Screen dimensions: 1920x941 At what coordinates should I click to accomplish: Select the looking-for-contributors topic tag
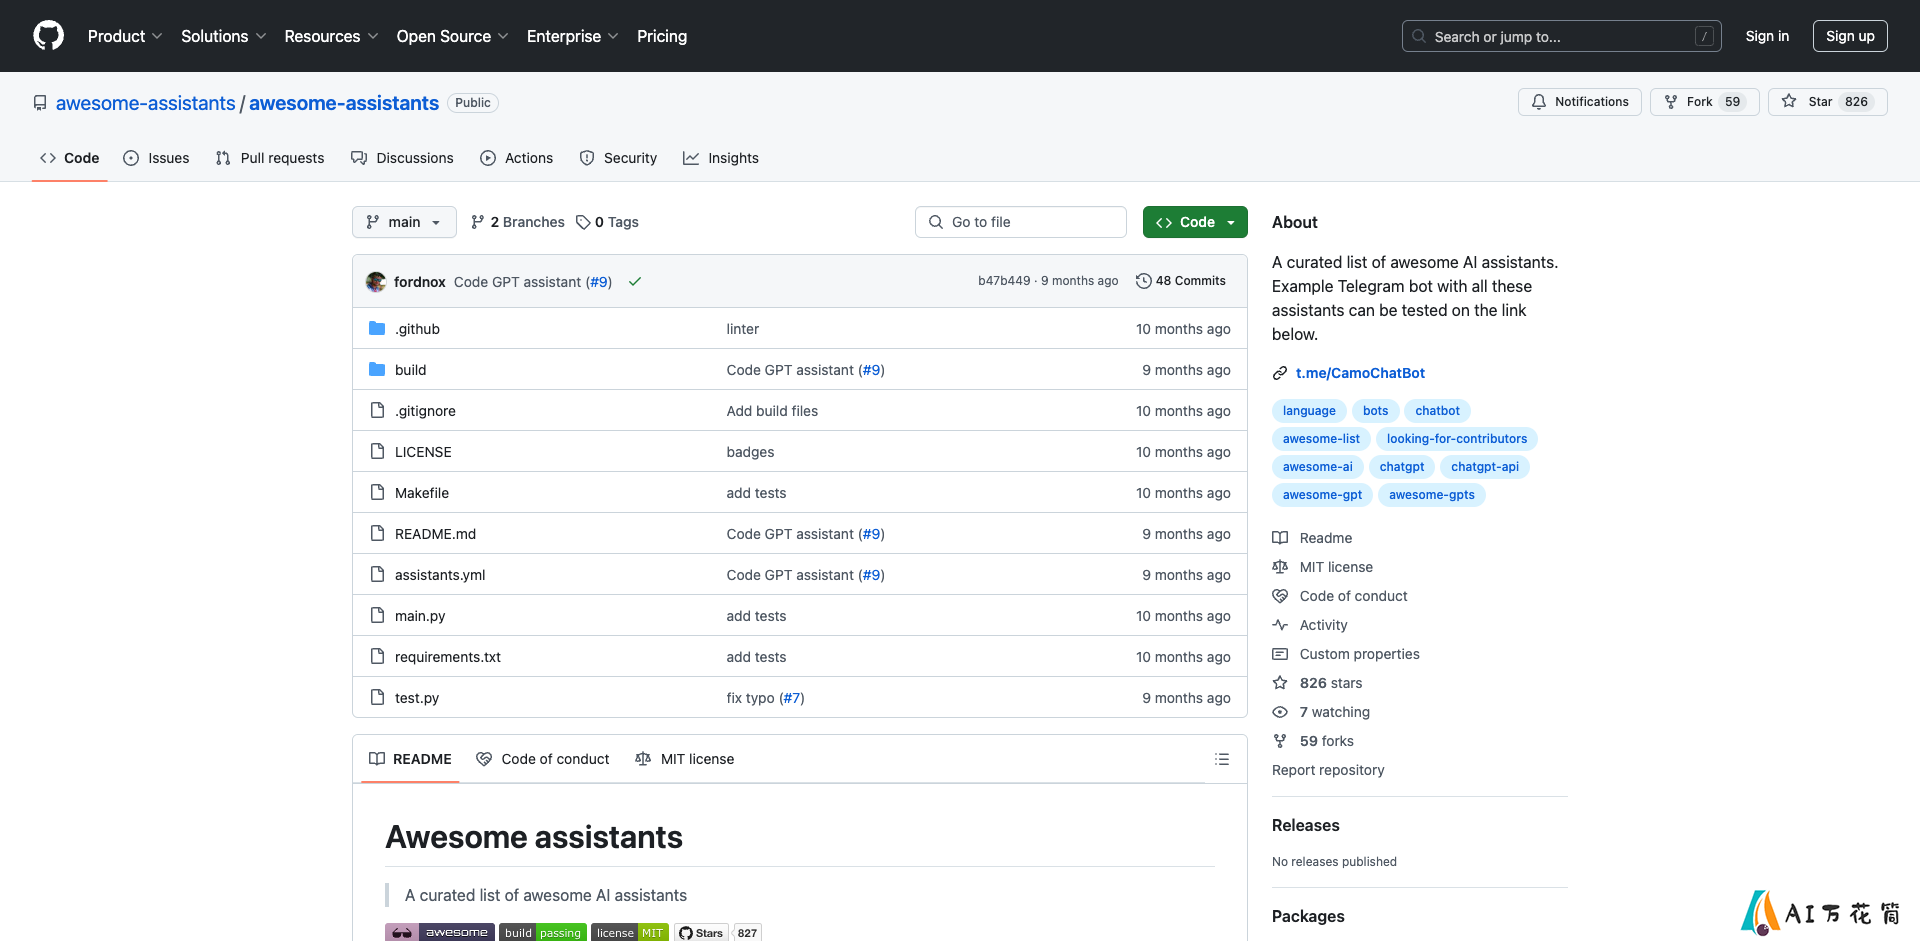point(1457,439)
